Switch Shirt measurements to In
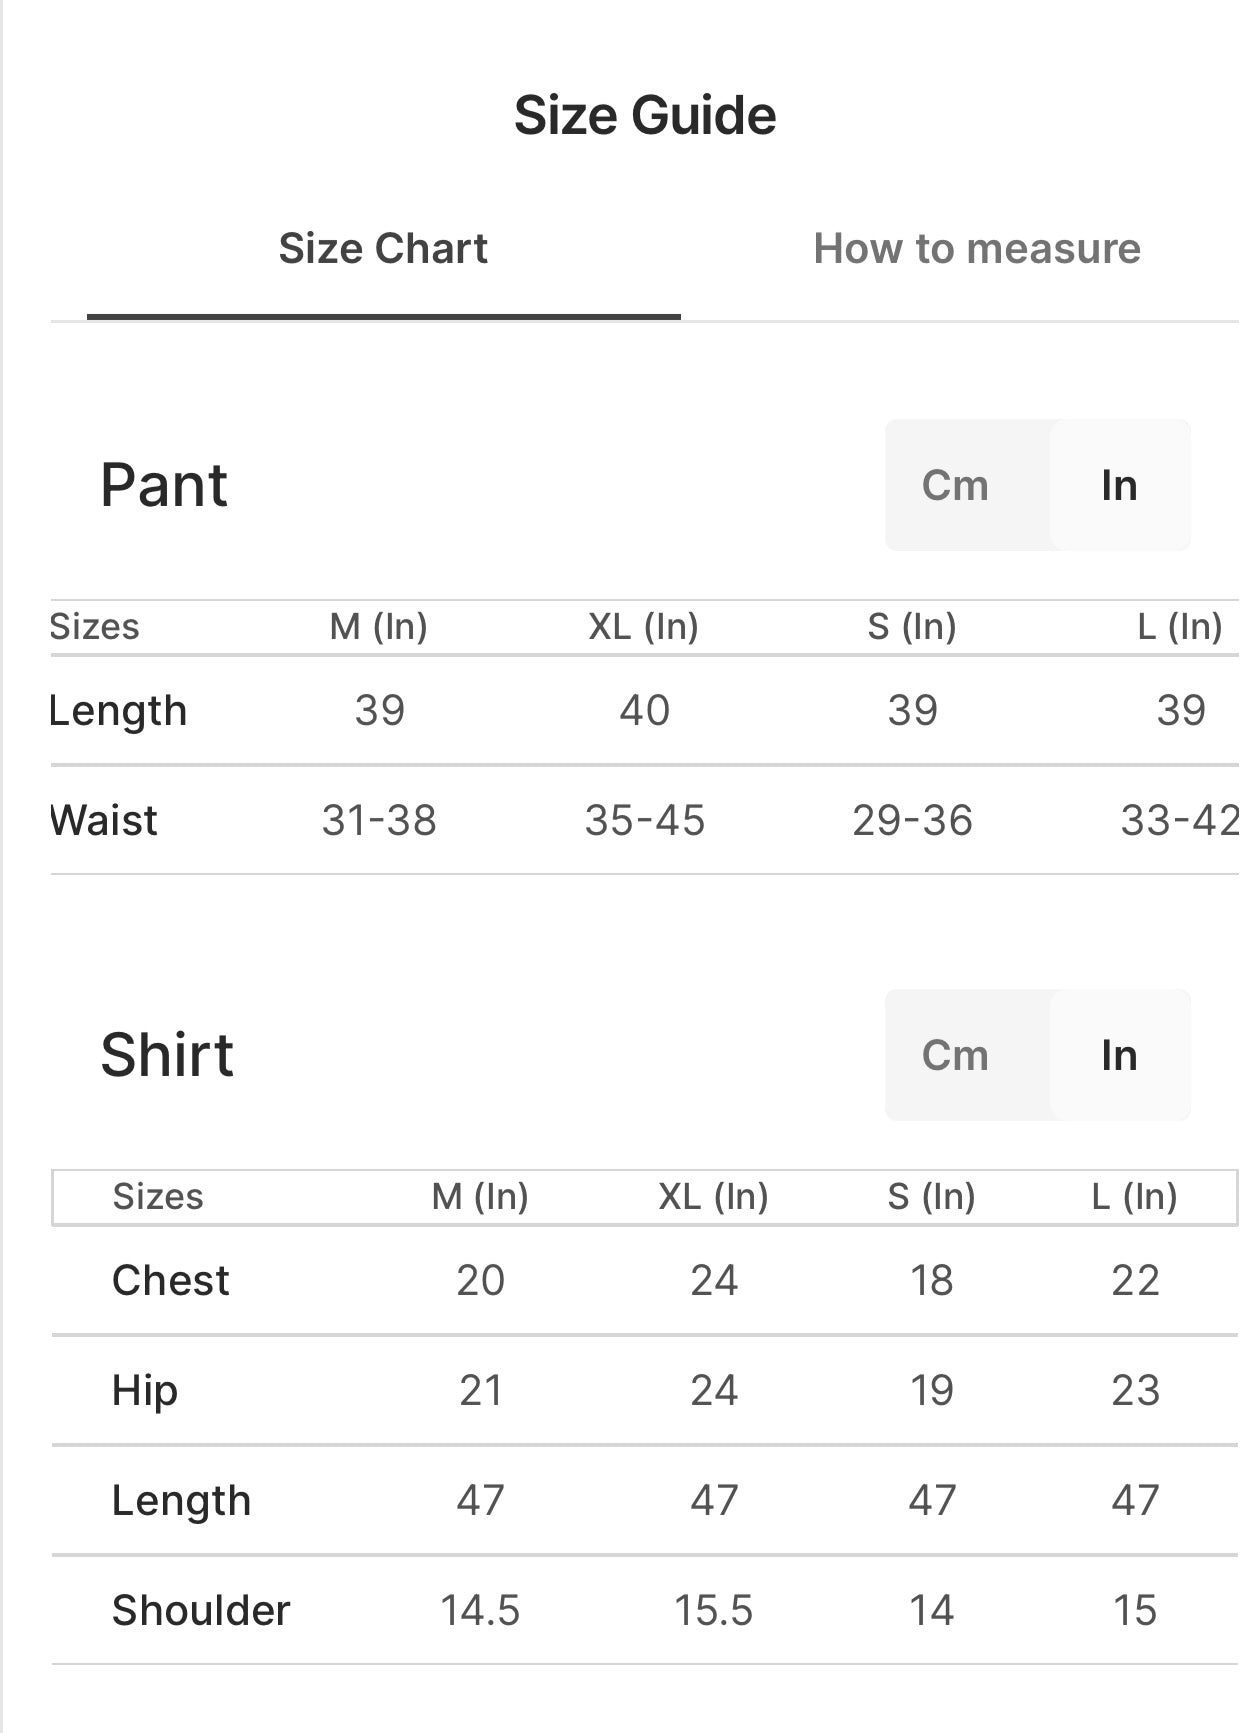The image size is (1258, 1733). tap(1119, 1055)
